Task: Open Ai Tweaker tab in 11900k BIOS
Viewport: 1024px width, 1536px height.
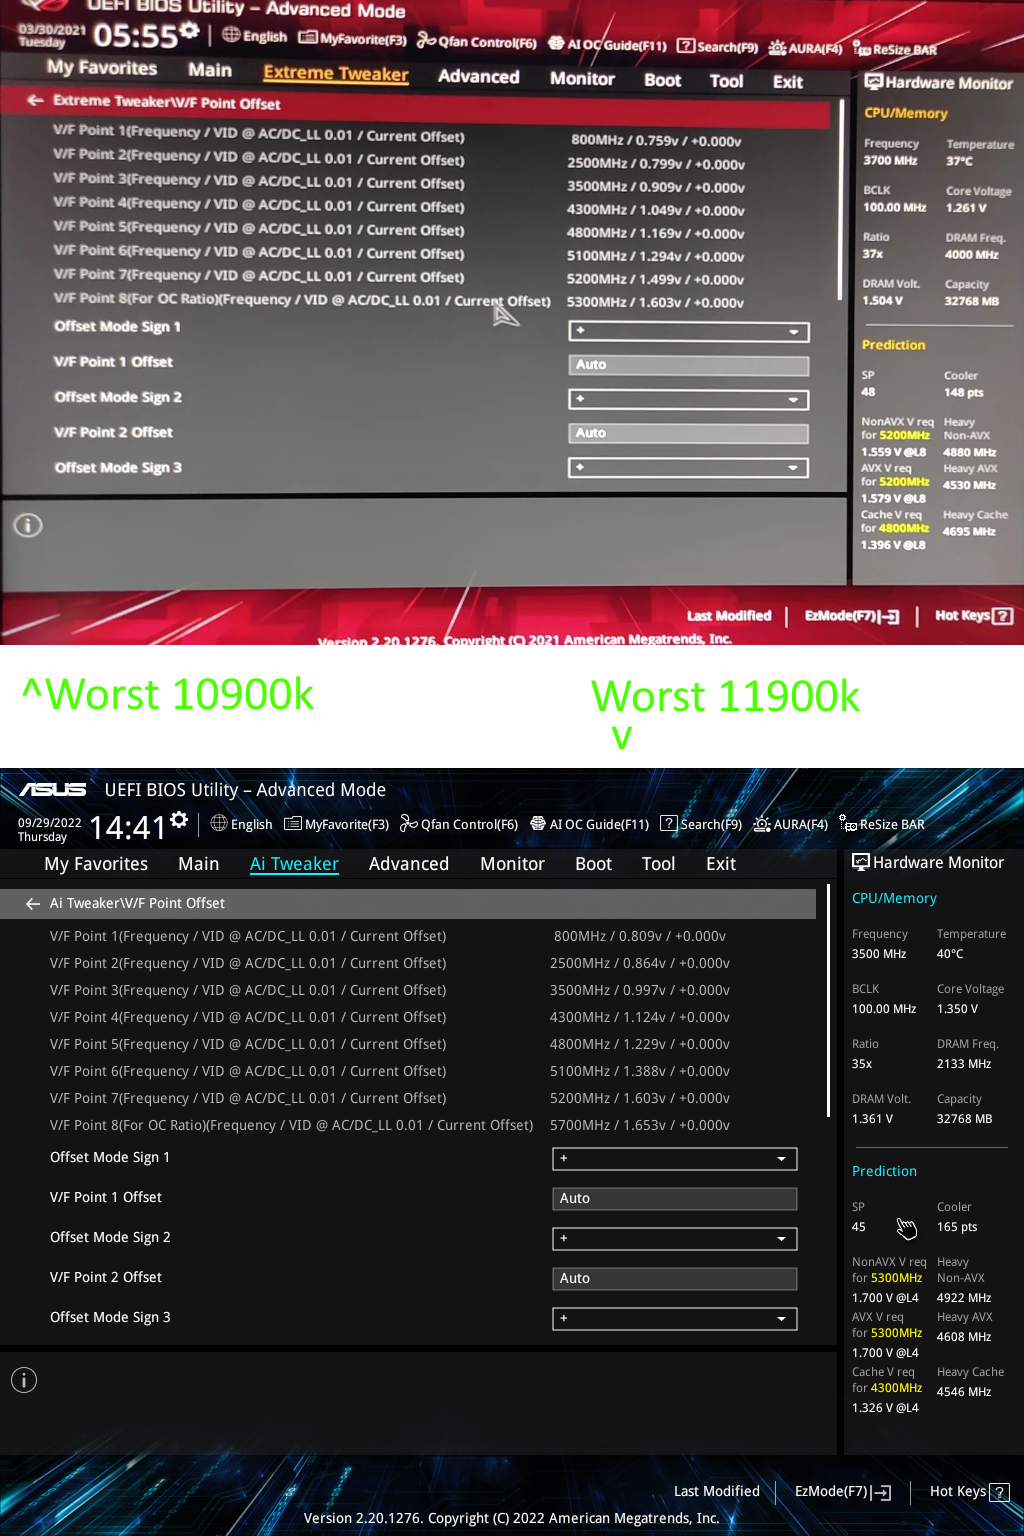Action: pos(294,864)
